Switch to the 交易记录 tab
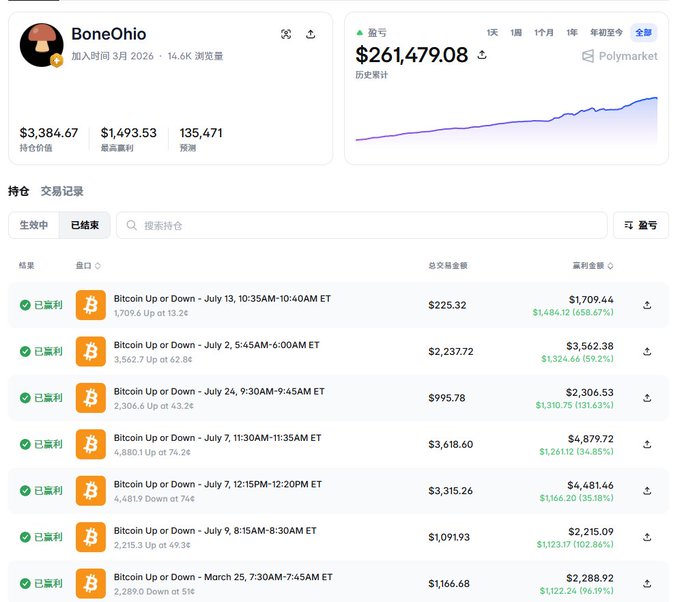Screen dimensions: 680x602 [x=62, y=191]
